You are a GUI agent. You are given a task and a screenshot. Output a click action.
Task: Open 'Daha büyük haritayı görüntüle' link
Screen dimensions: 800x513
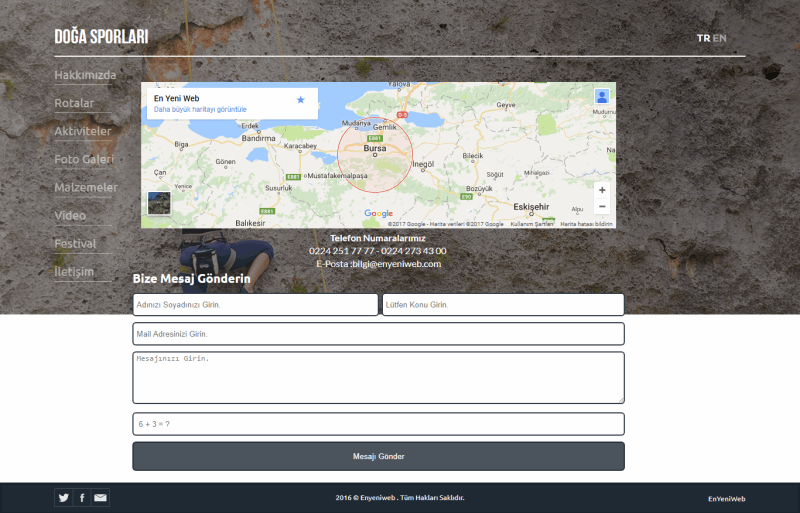[x=200, y=109]
